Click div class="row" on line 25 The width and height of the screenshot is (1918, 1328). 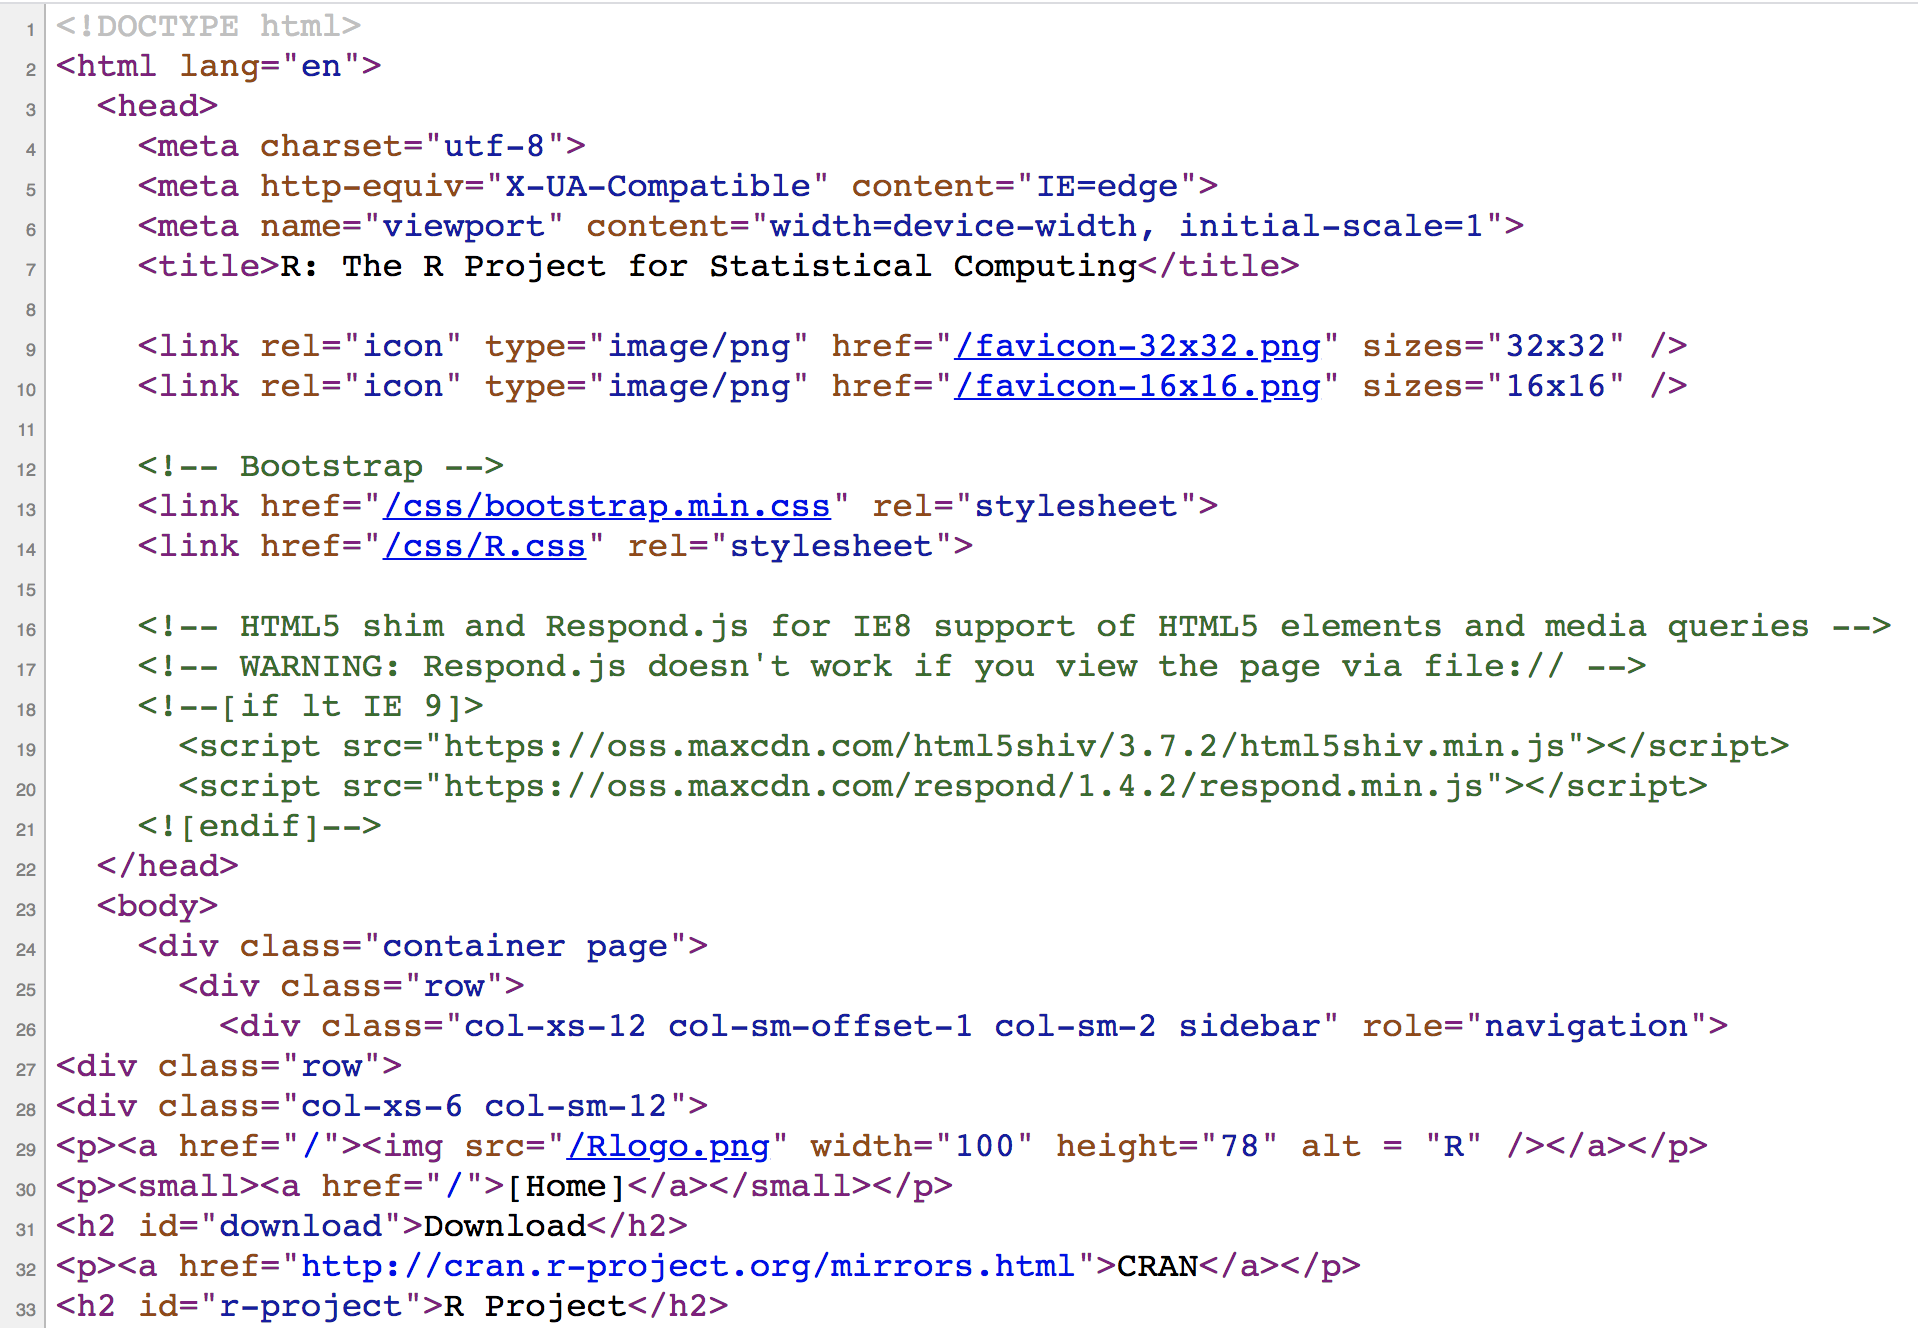point(351,986)
